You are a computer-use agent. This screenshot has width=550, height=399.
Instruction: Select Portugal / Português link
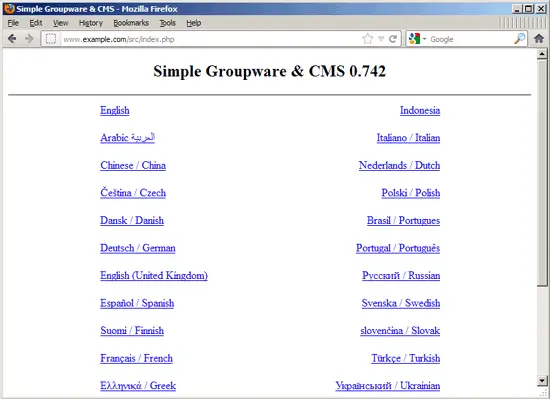398,248
